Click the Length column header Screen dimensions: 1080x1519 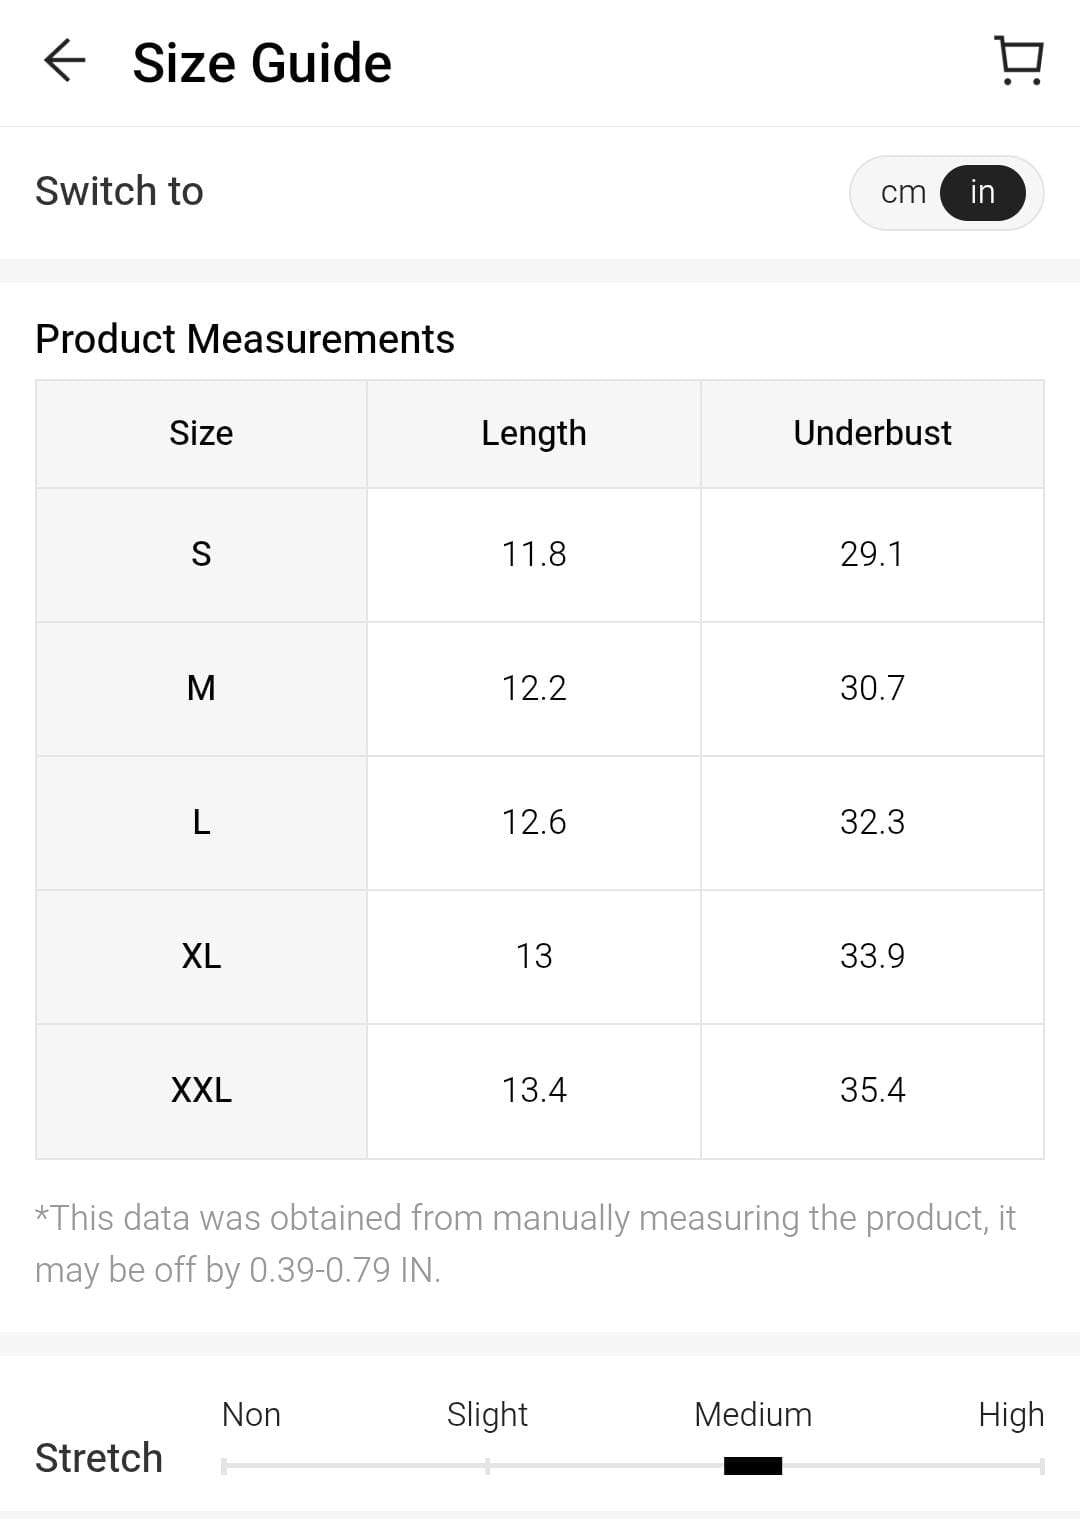point(534,433)
